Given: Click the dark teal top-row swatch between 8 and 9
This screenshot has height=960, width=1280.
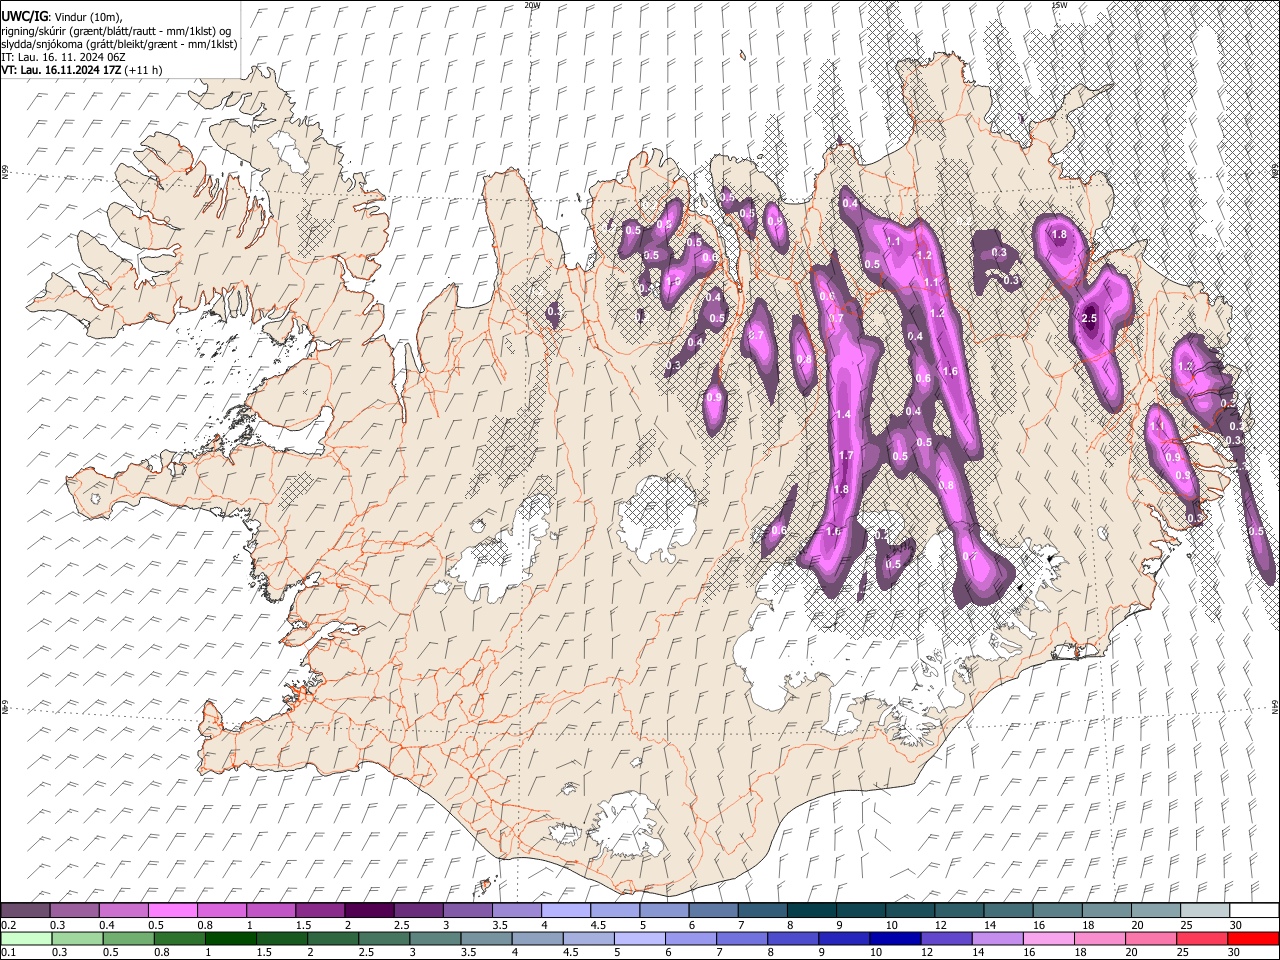Looking at the screenshot, I should click(x=811, y=910).
